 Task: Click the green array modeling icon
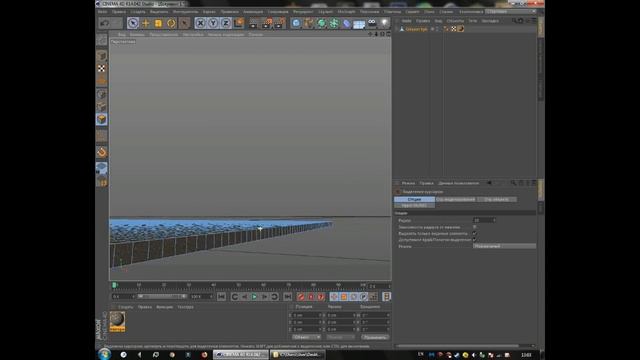(334, 23)
